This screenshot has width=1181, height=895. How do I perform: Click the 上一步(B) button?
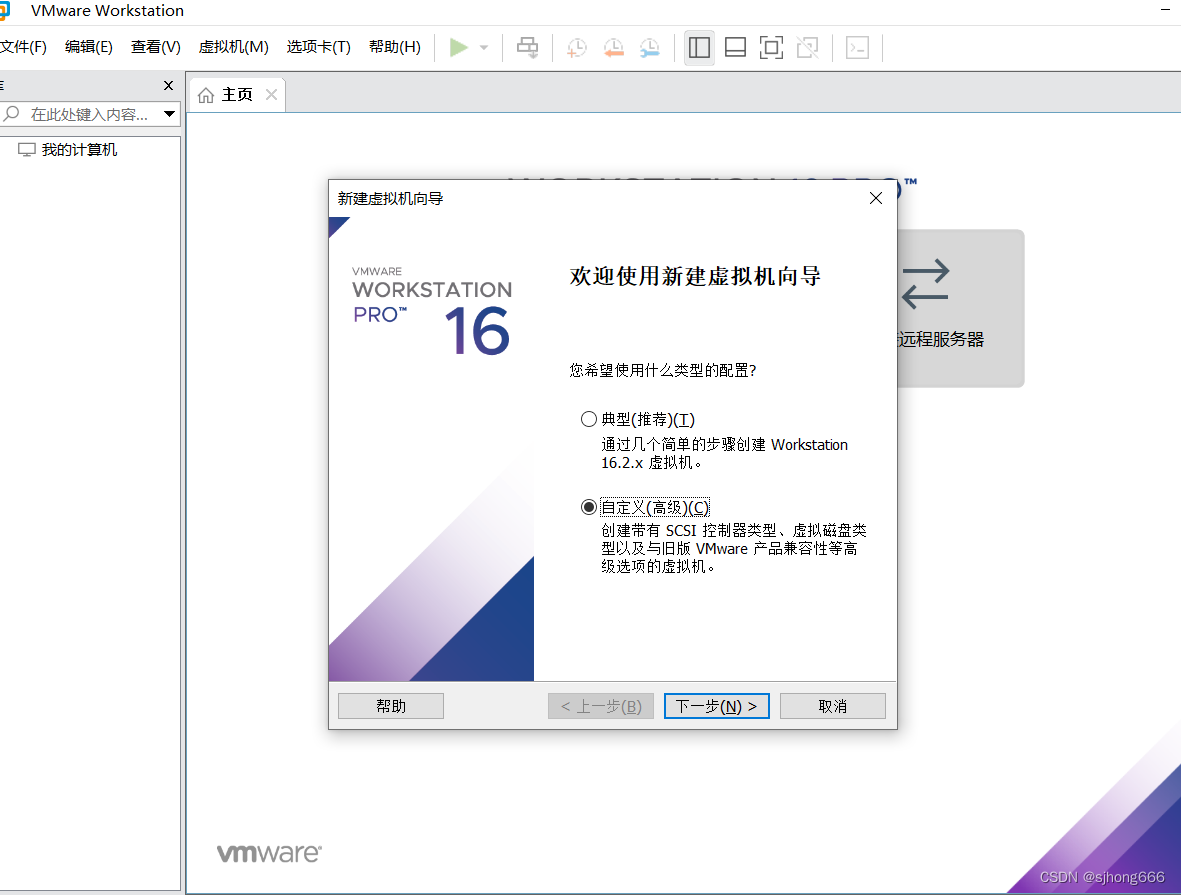pyautogui.click(x=600, y=706)
